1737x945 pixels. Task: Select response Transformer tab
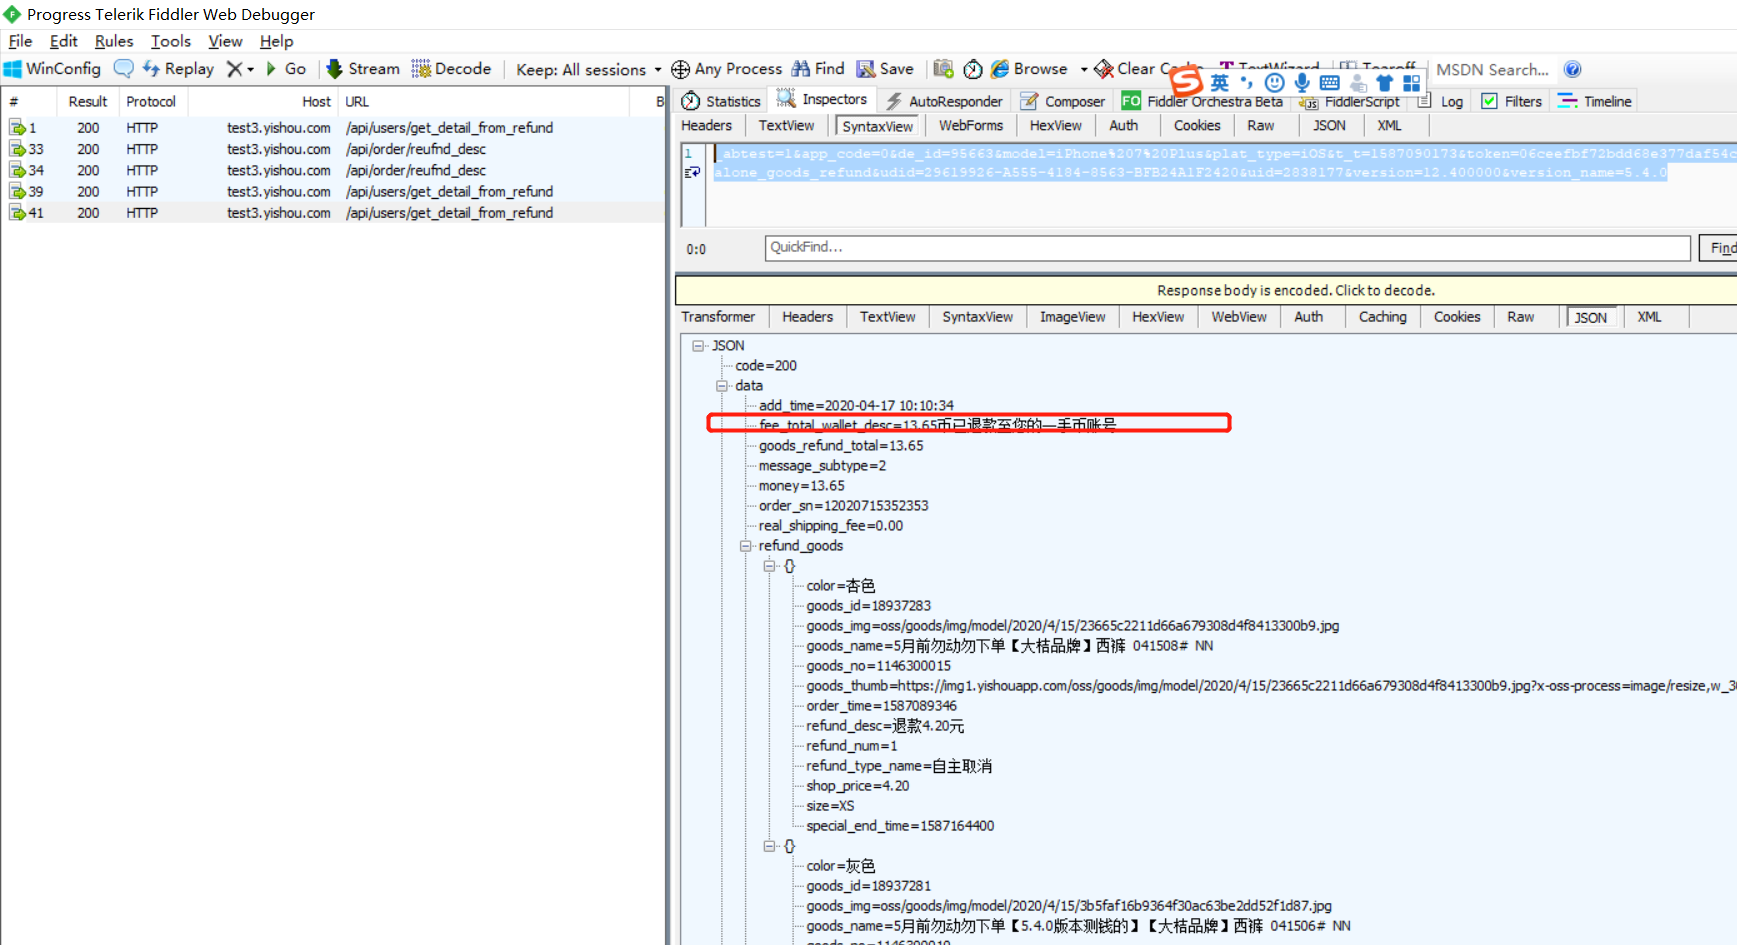718,317
